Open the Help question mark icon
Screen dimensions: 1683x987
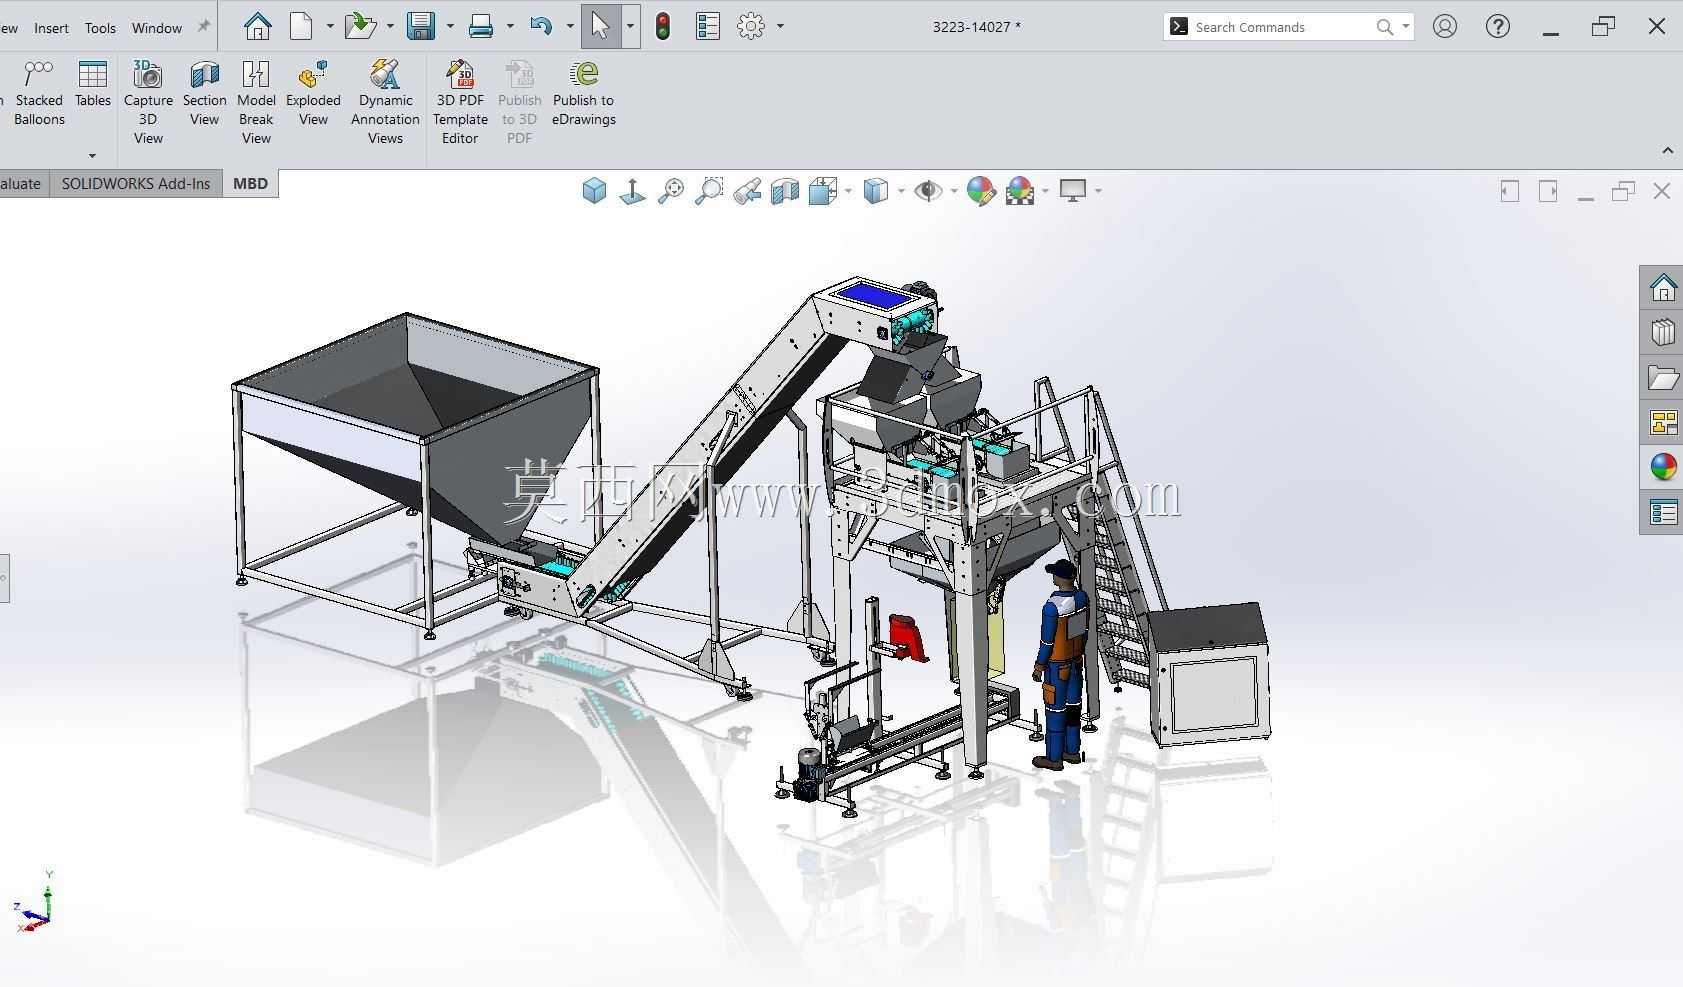[1498, 27]
